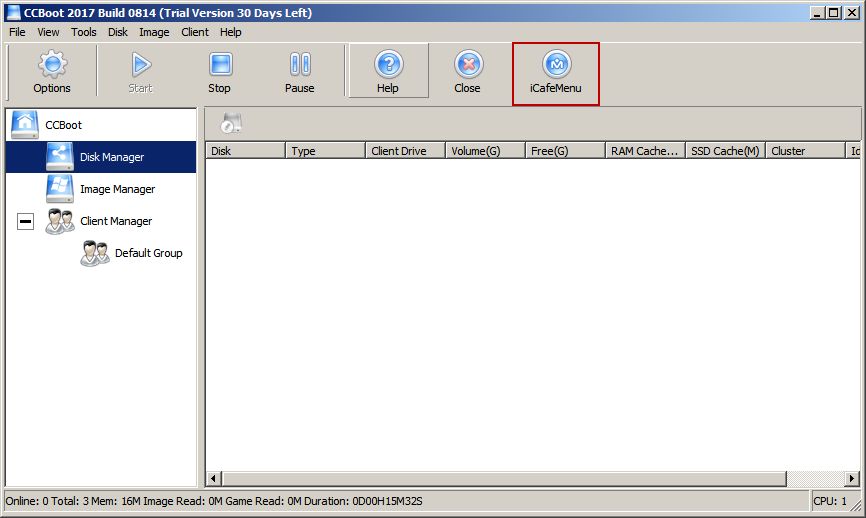Viewport: 866px width, 518px height.
Task: Maximize the CCBoot window
Action: pyautogui.click(x=834, y=13)
